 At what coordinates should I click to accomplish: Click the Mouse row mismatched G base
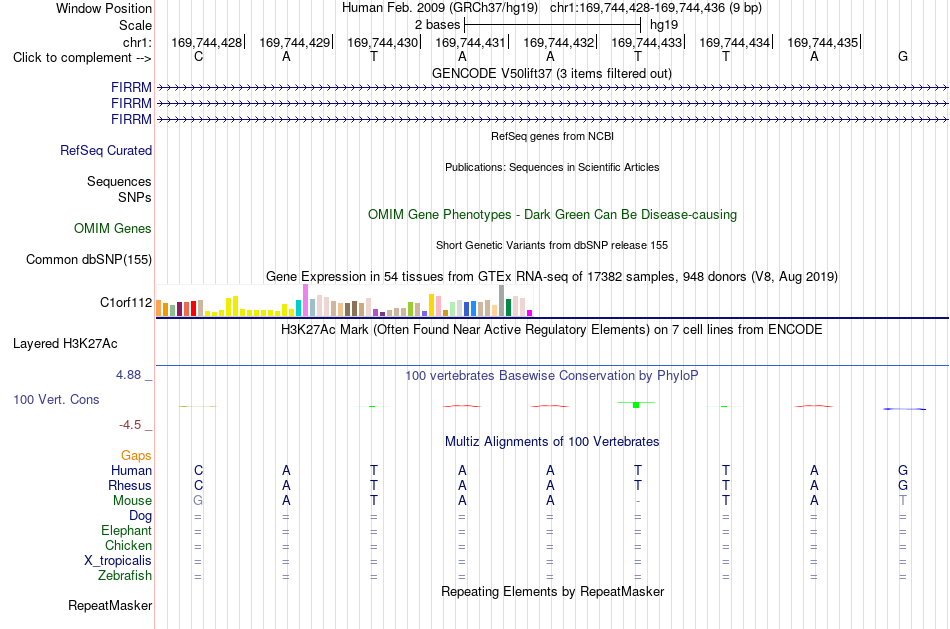[x=198, y=501]
